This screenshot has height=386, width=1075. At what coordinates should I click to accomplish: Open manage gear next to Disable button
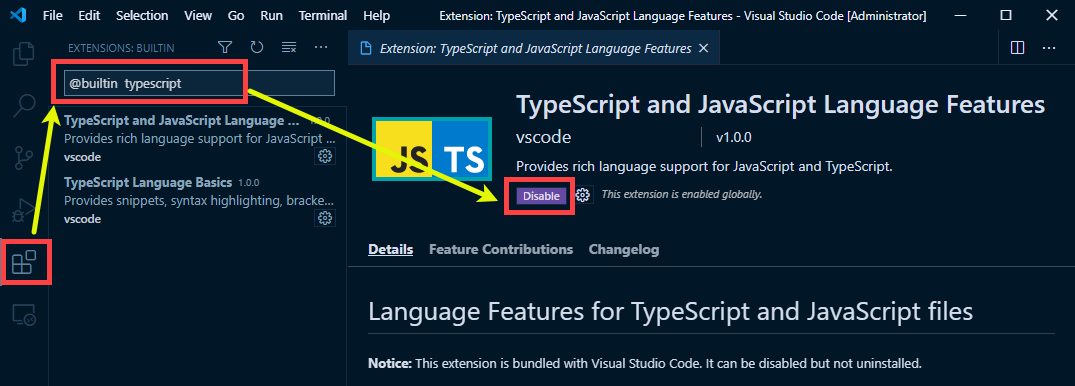[583, 195]
